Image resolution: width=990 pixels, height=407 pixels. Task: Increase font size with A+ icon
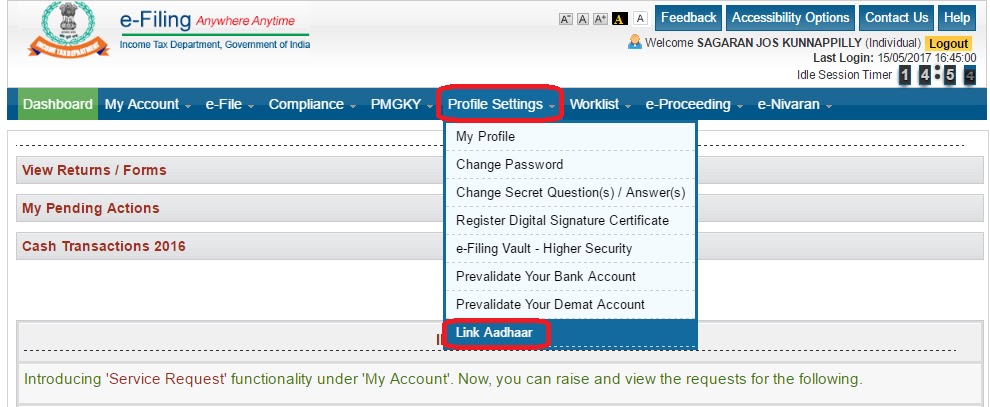pos(600,19)
